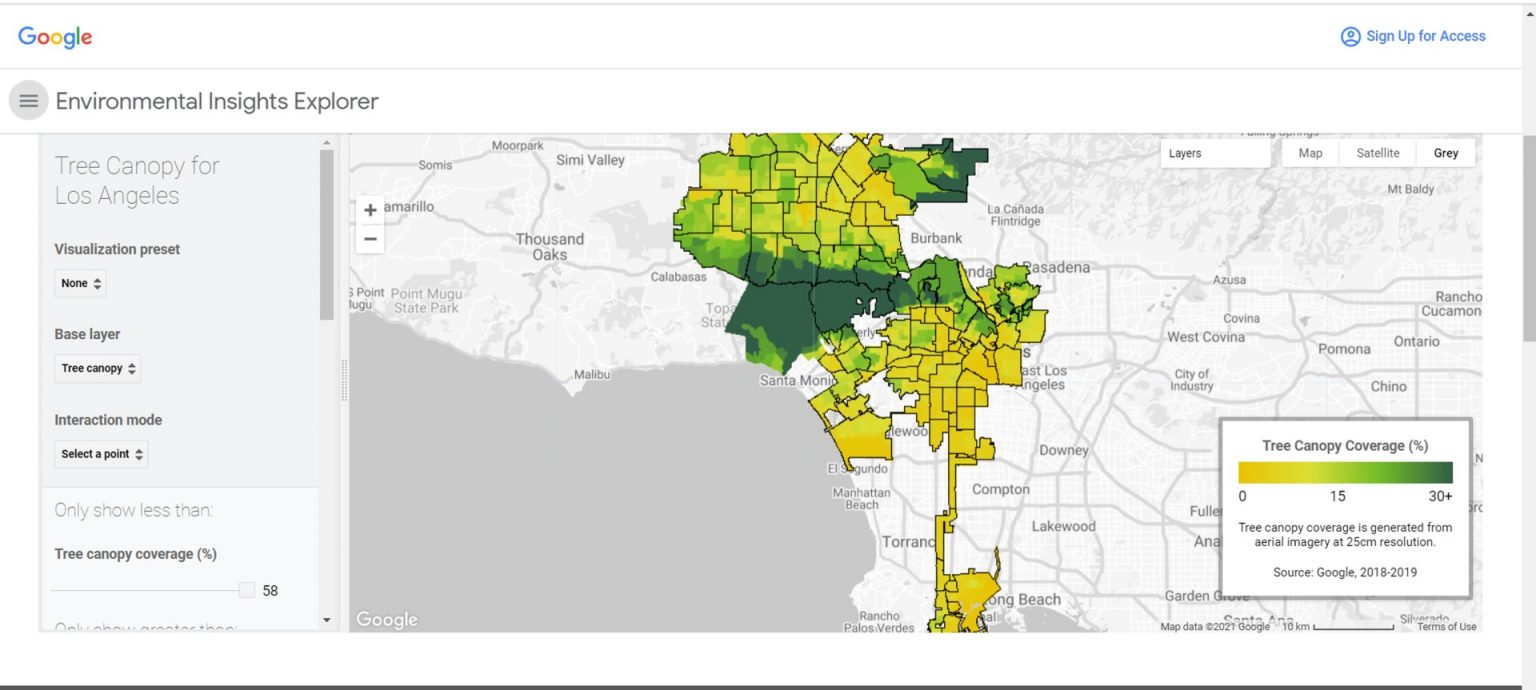The height and width of the screenshot is (690, 1536).
Task: Zoom in on the map
Action: 370,210
